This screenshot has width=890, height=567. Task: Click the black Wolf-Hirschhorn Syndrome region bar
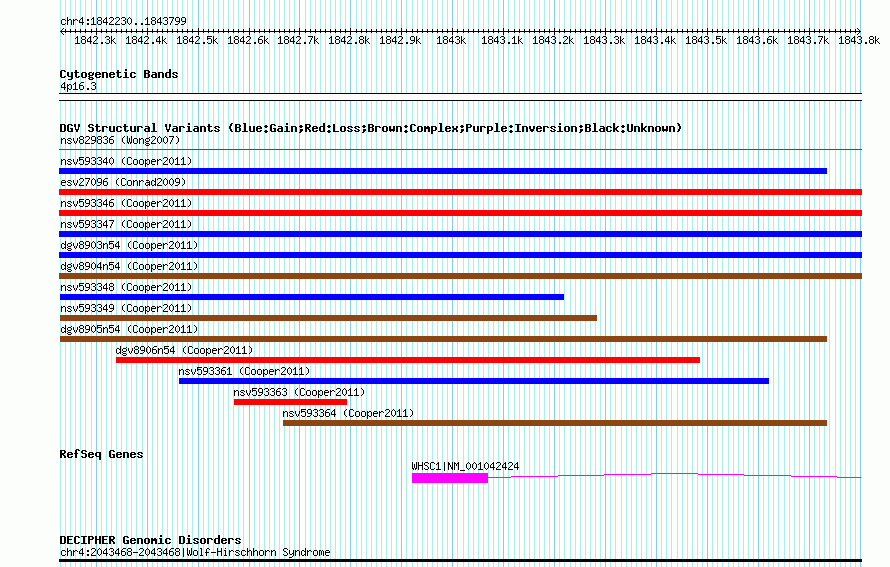tap(460, 561)
